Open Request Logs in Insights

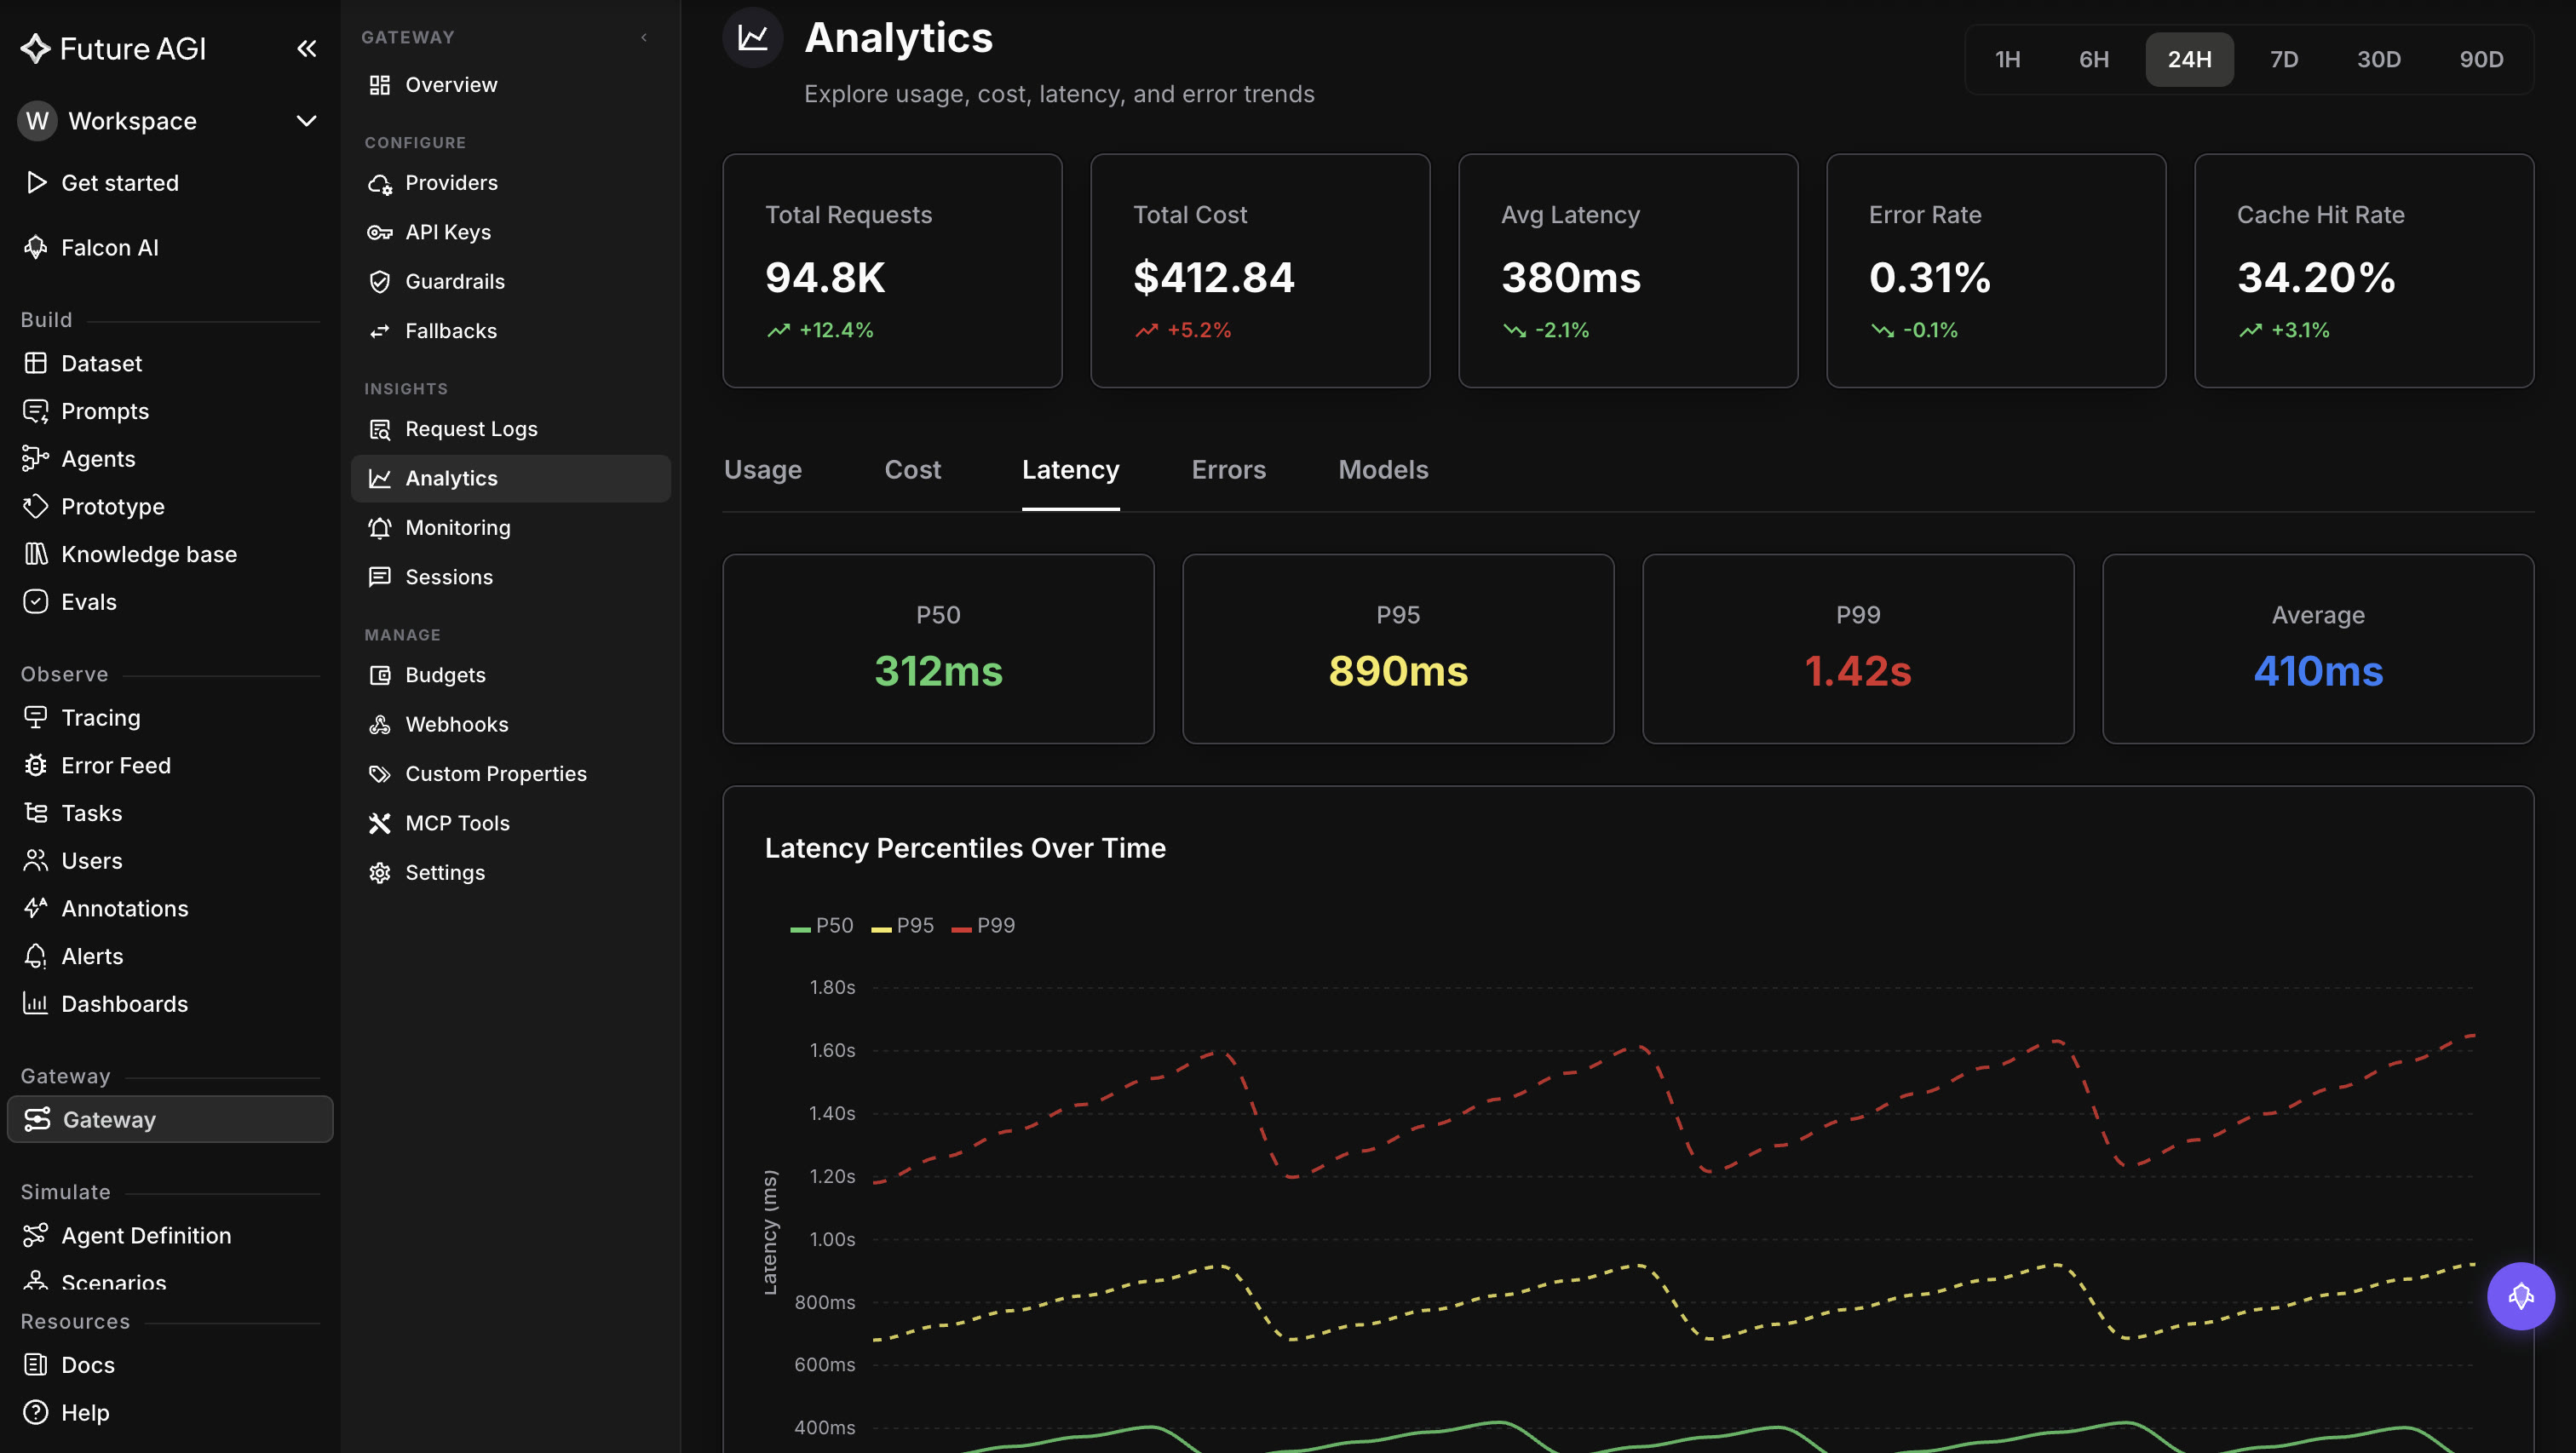[x=510, y=429]
